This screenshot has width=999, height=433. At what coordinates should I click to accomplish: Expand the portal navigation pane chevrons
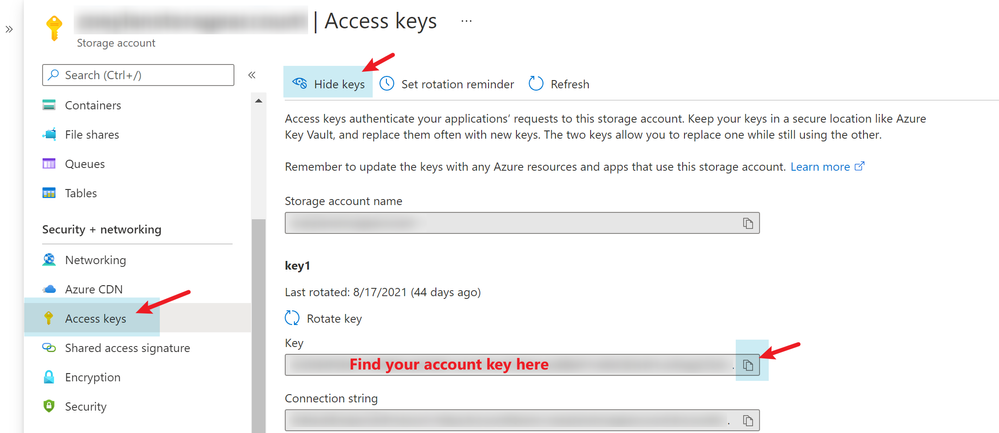click(x=9, y=29)
